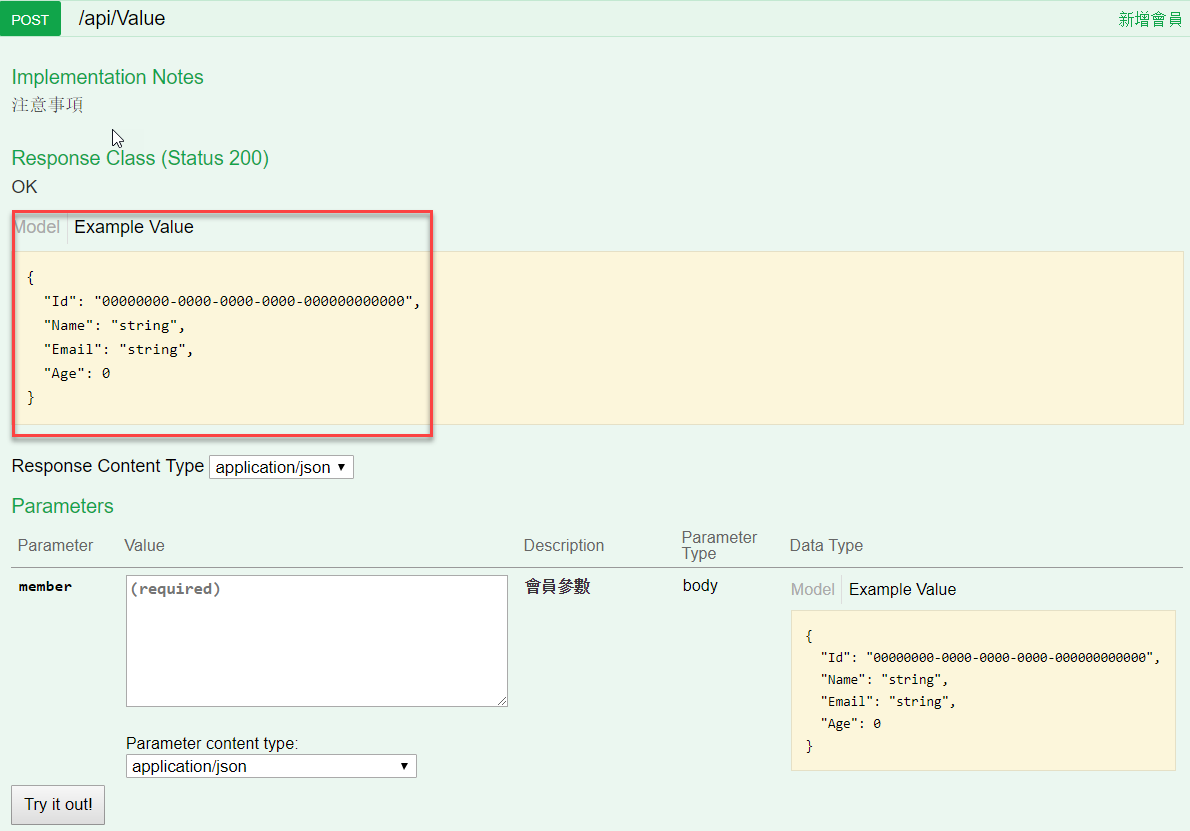Open the Parameter content type dropdown
1190x831 pixels.
point(271,766)
